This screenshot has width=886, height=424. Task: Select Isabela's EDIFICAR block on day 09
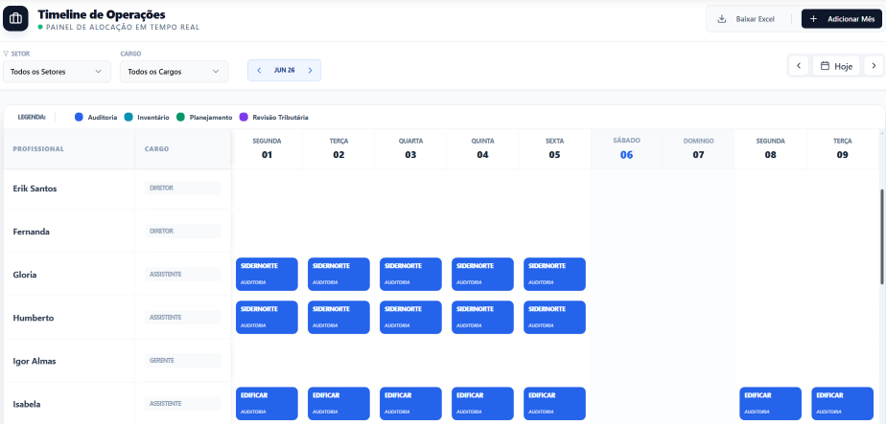842,404
